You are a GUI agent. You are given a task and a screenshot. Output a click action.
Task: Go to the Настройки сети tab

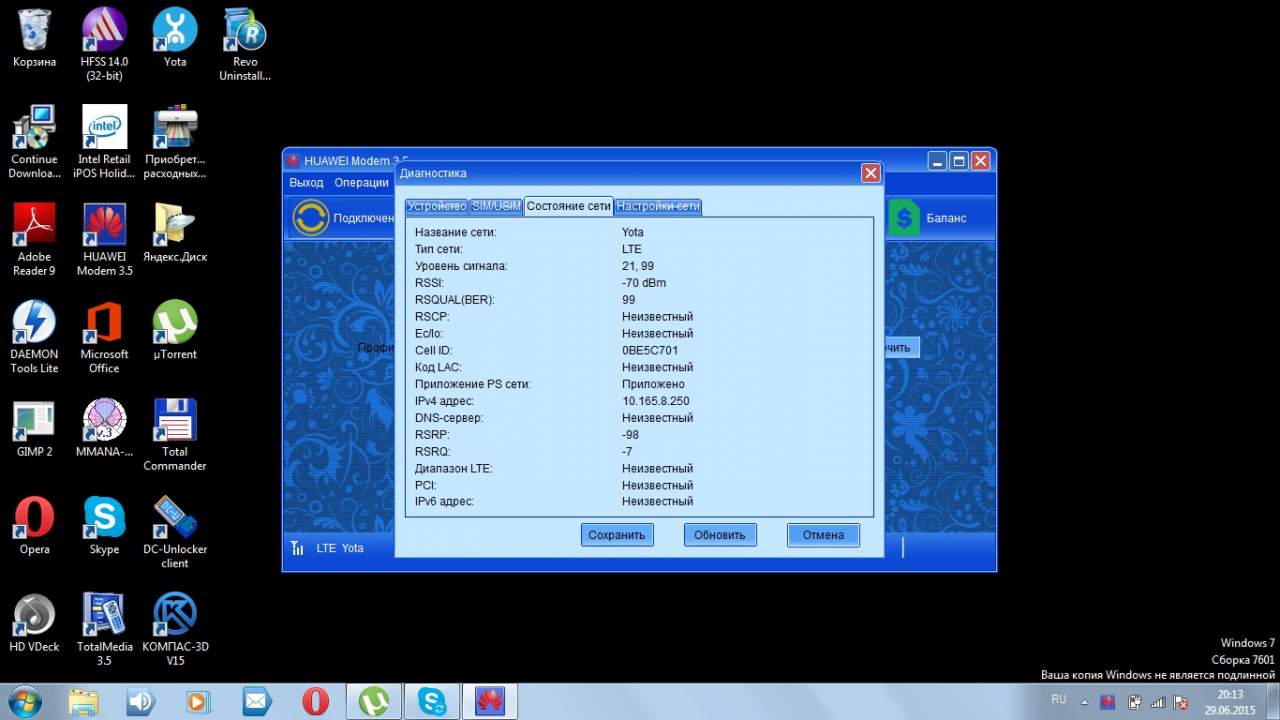[658, 206]
